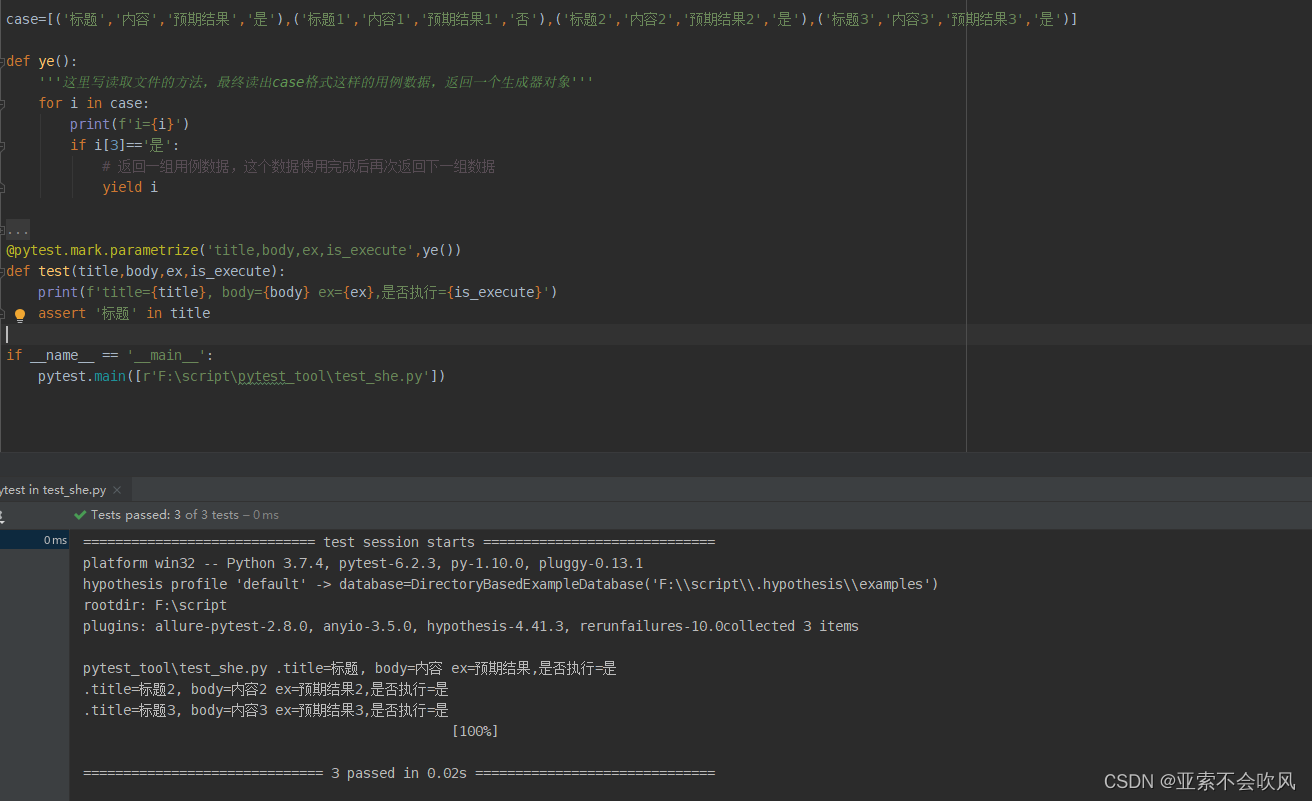Expand the folded '...' code region
The width and height of the screenshot is (1312, 801).
pos(18,230)
